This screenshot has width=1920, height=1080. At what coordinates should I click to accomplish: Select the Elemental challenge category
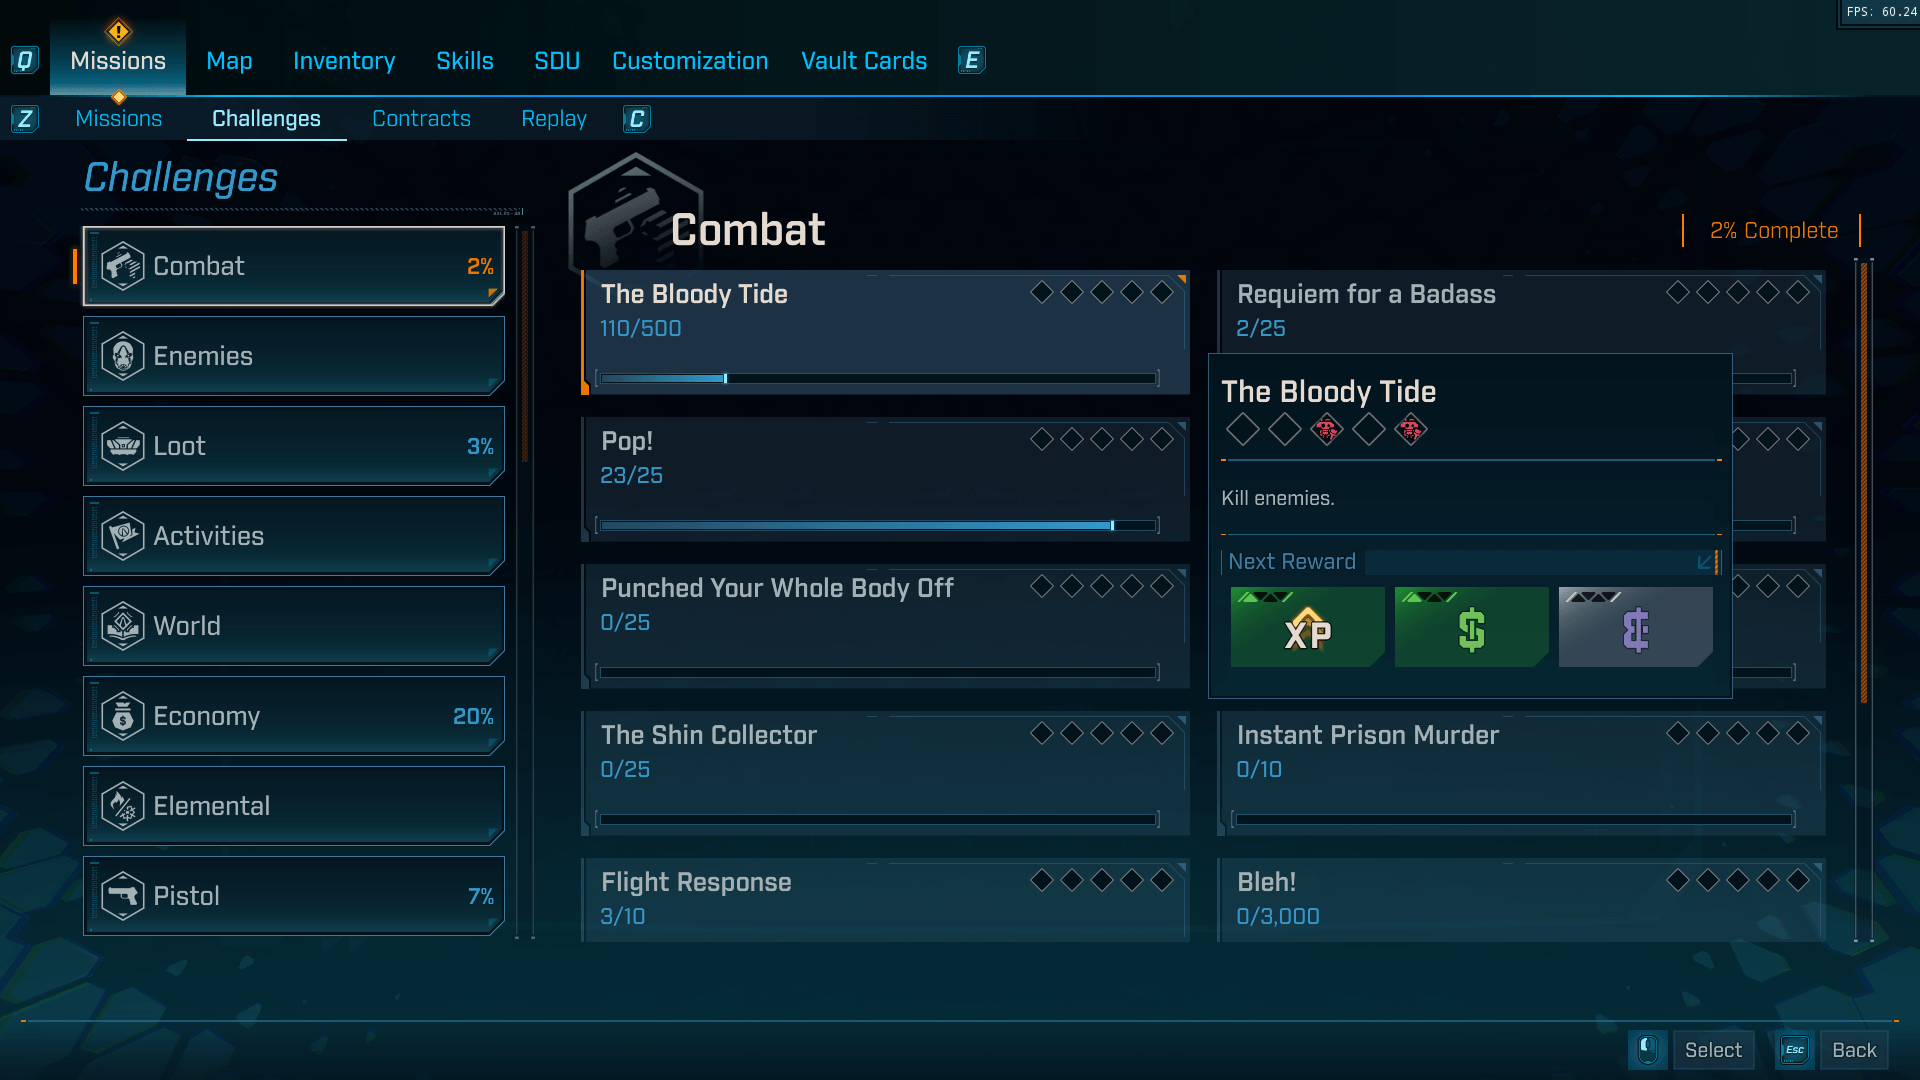(x=294, y=806)
